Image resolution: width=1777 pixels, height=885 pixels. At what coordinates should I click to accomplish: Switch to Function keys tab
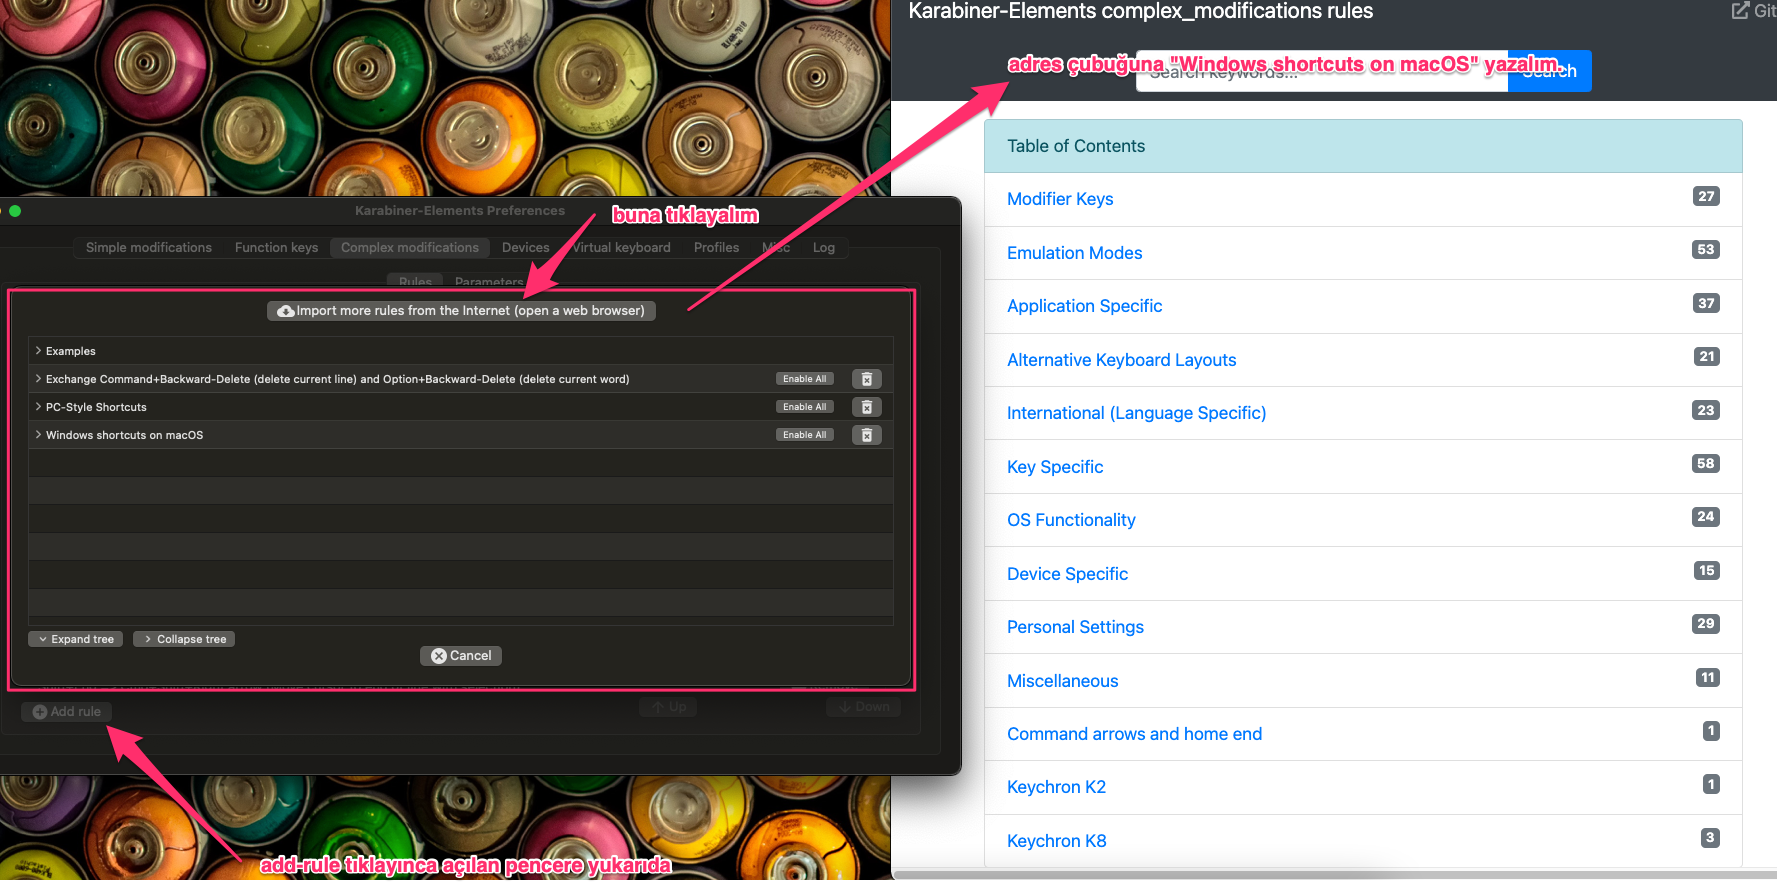276,248
